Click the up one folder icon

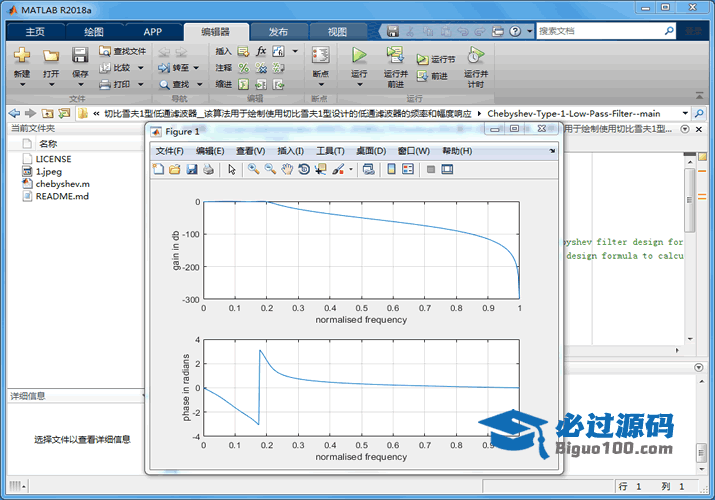coord(47,113)
